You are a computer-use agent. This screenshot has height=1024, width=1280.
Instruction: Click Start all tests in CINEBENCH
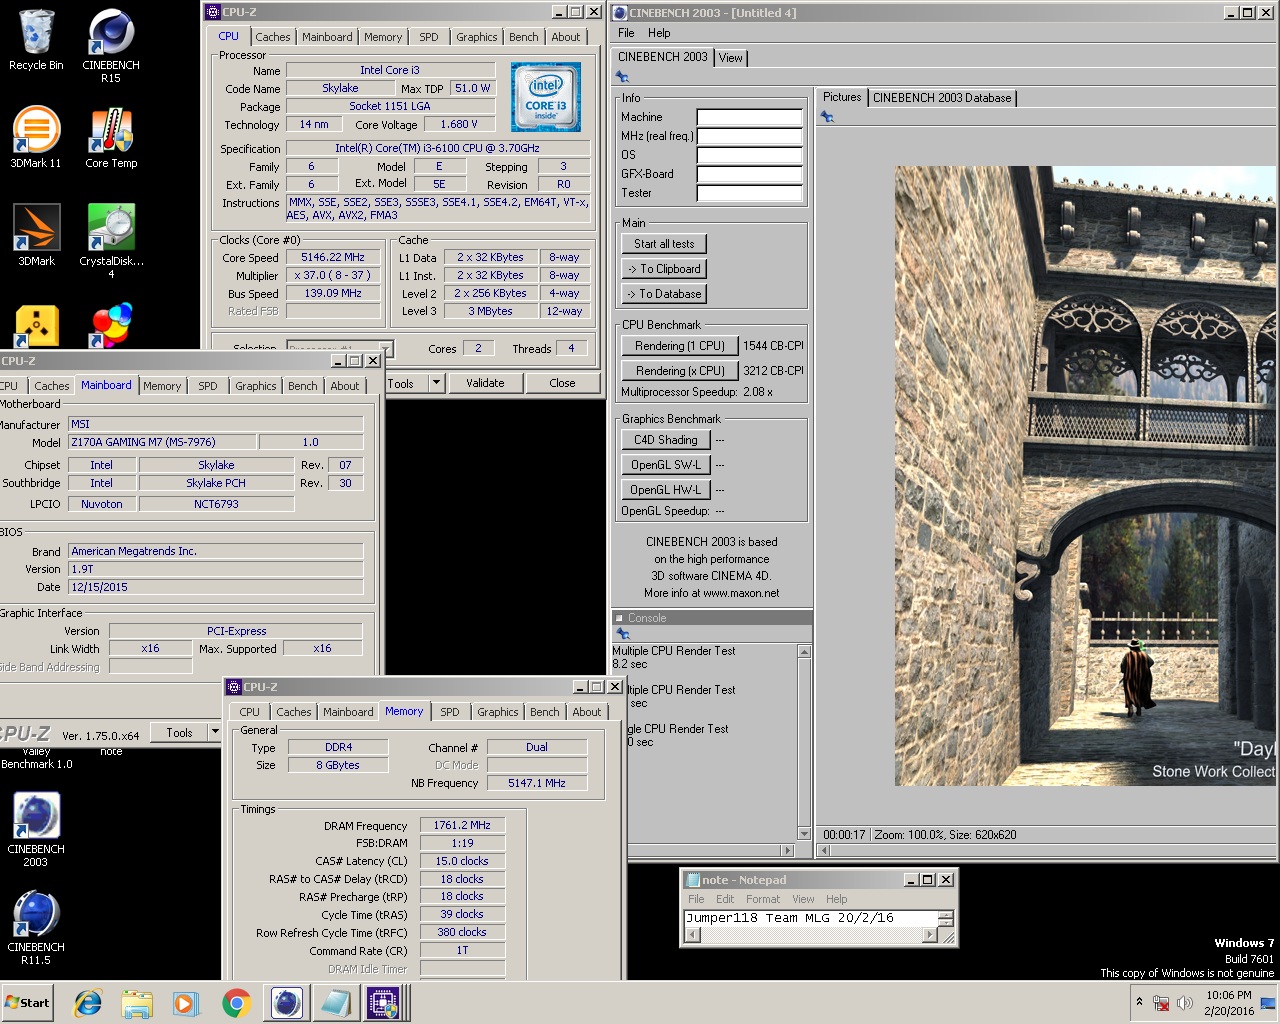pyautogui.click(x=664, y=244)
